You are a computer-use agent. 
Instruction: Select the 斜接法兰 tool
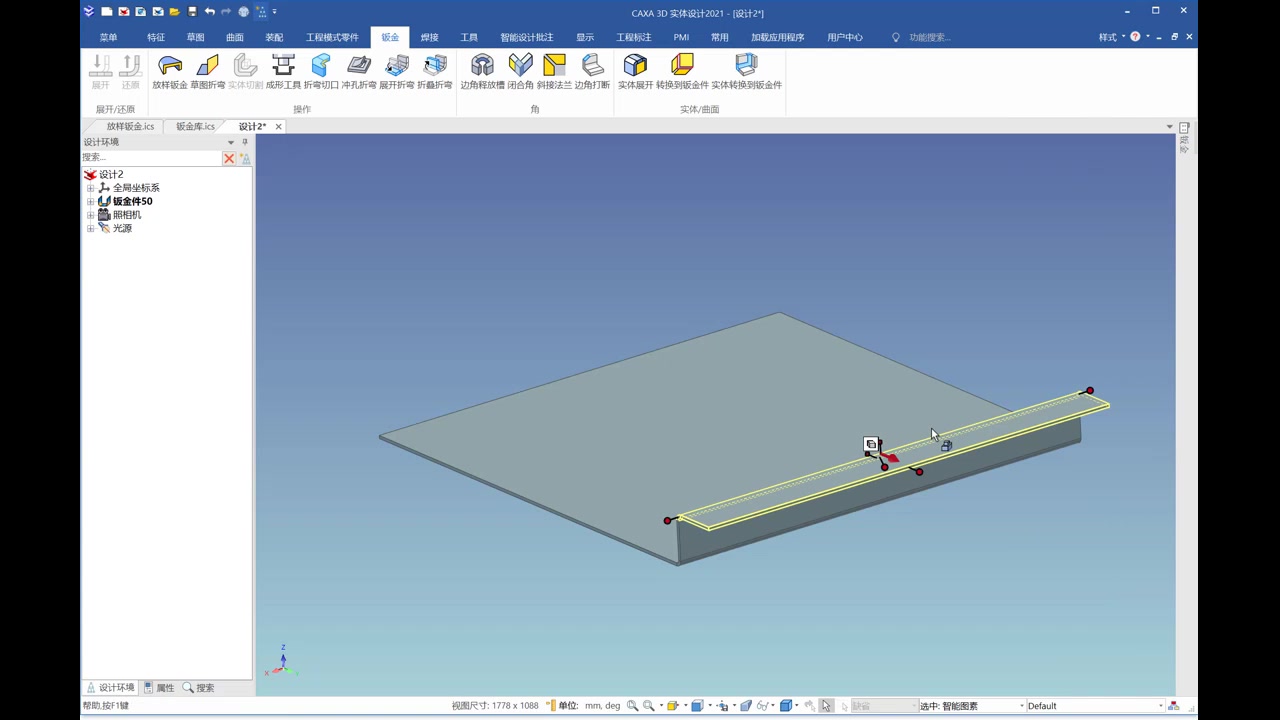[x=554, y=72]
